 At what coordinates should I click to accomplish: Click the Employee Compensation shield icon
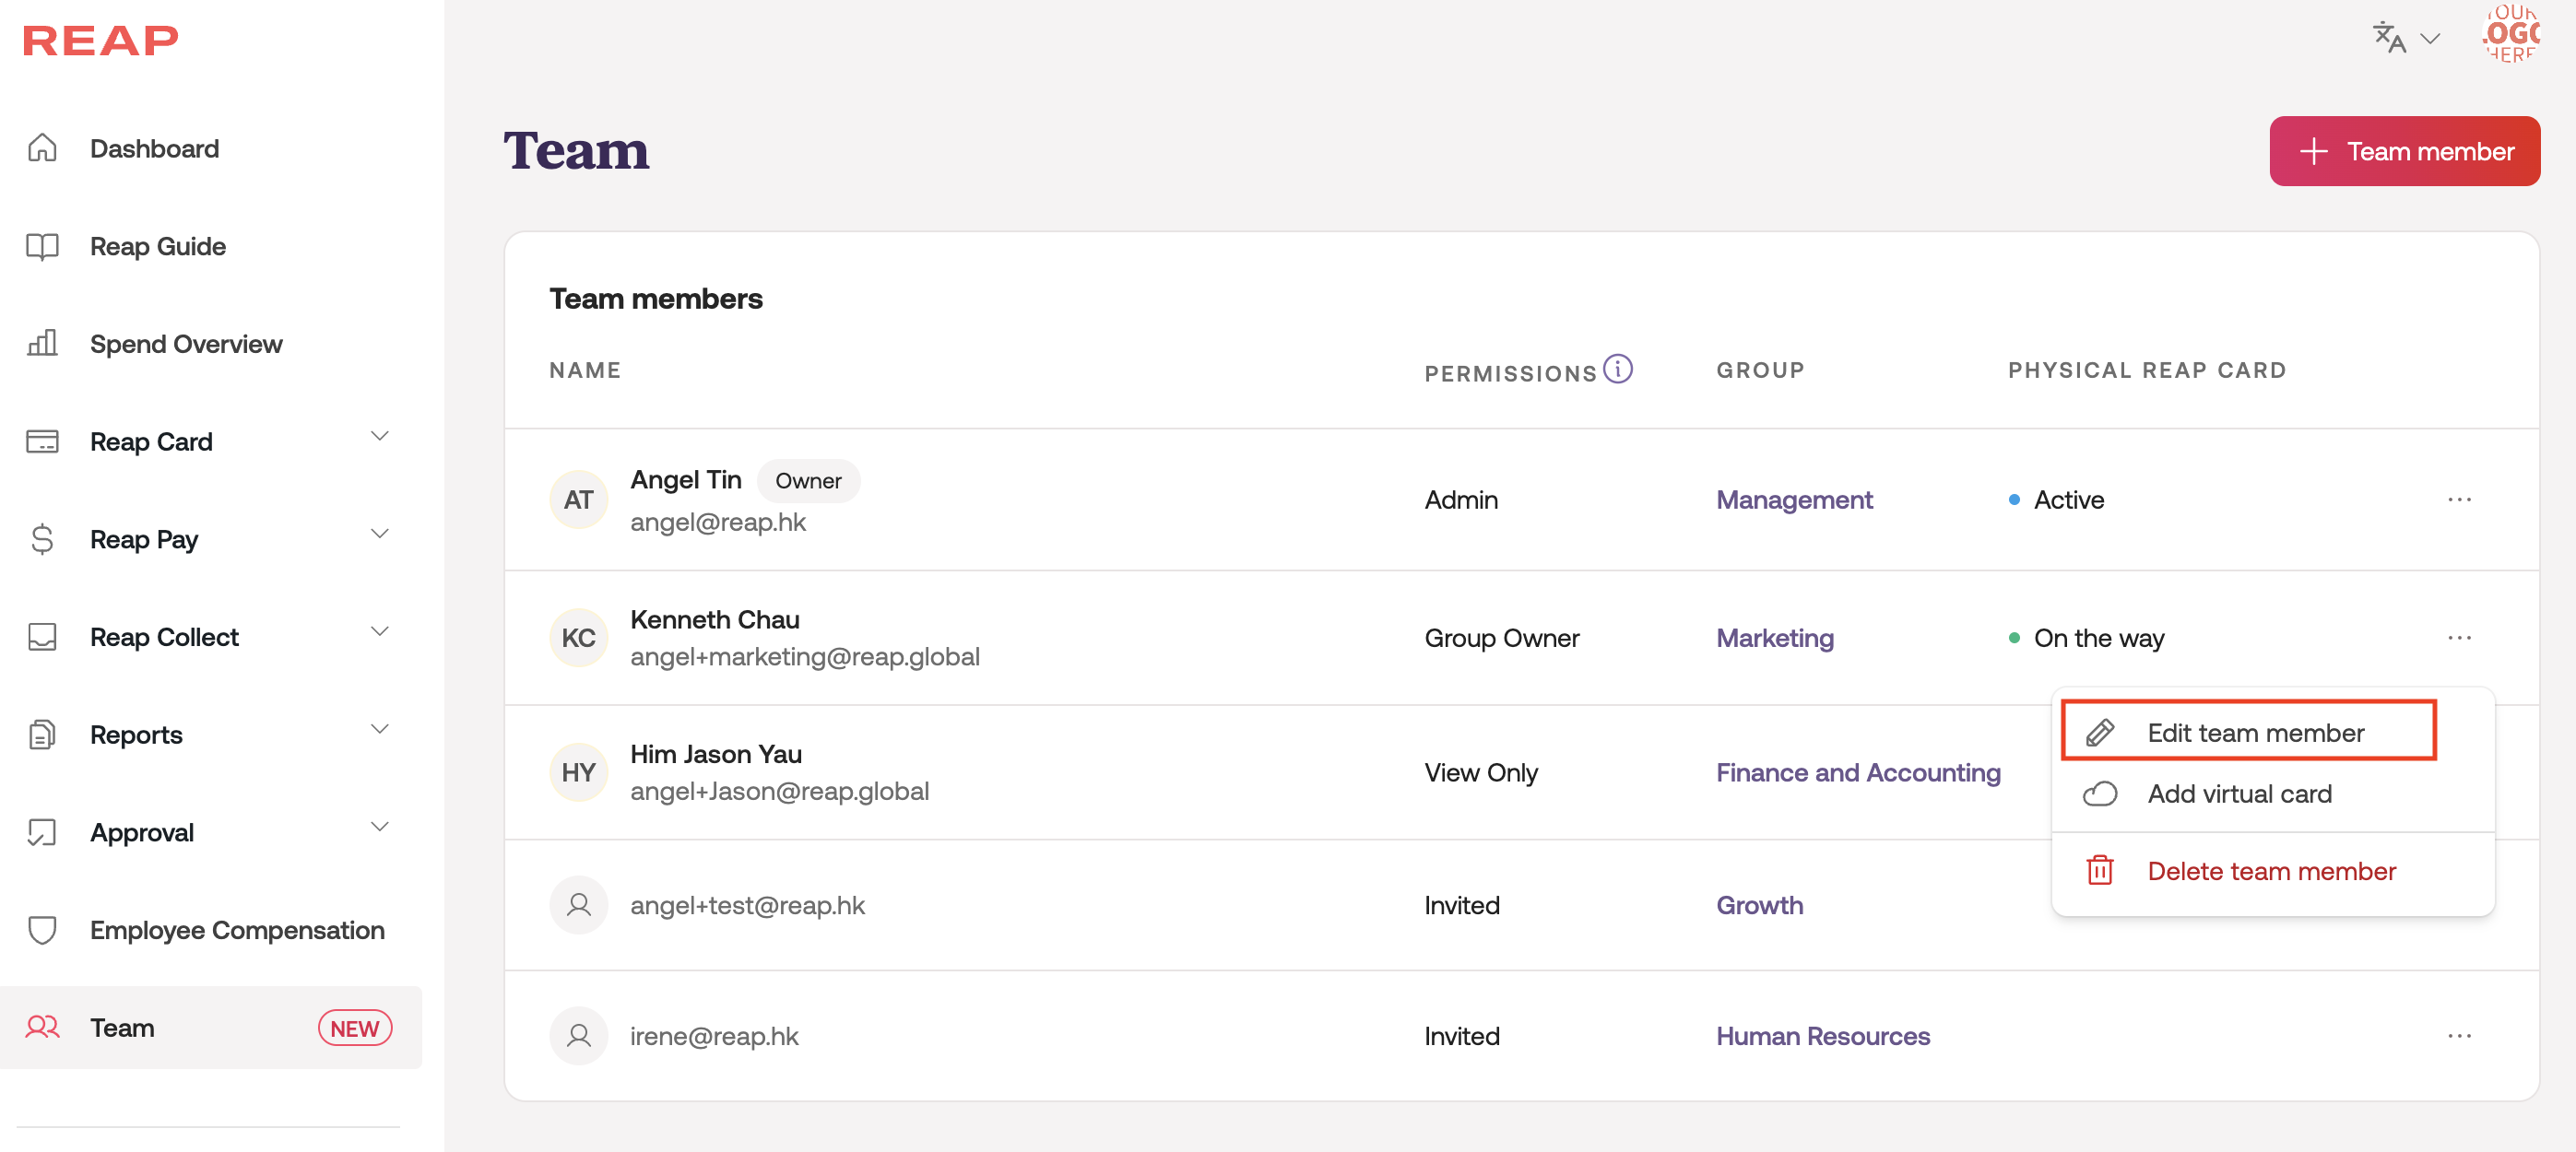click(42, 930)
